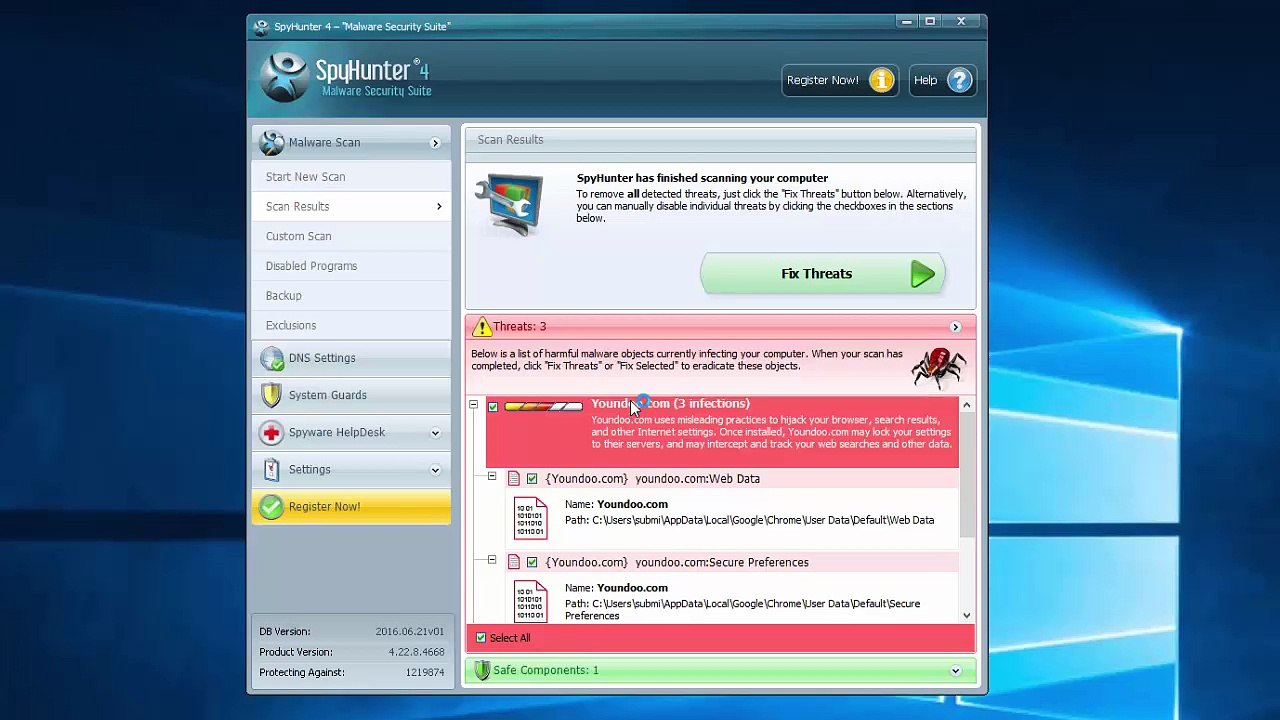The height and width of the screenshot is (720, 1280).
Task: Select Scan Results in the sidebar
Action: tap(351, 207)
